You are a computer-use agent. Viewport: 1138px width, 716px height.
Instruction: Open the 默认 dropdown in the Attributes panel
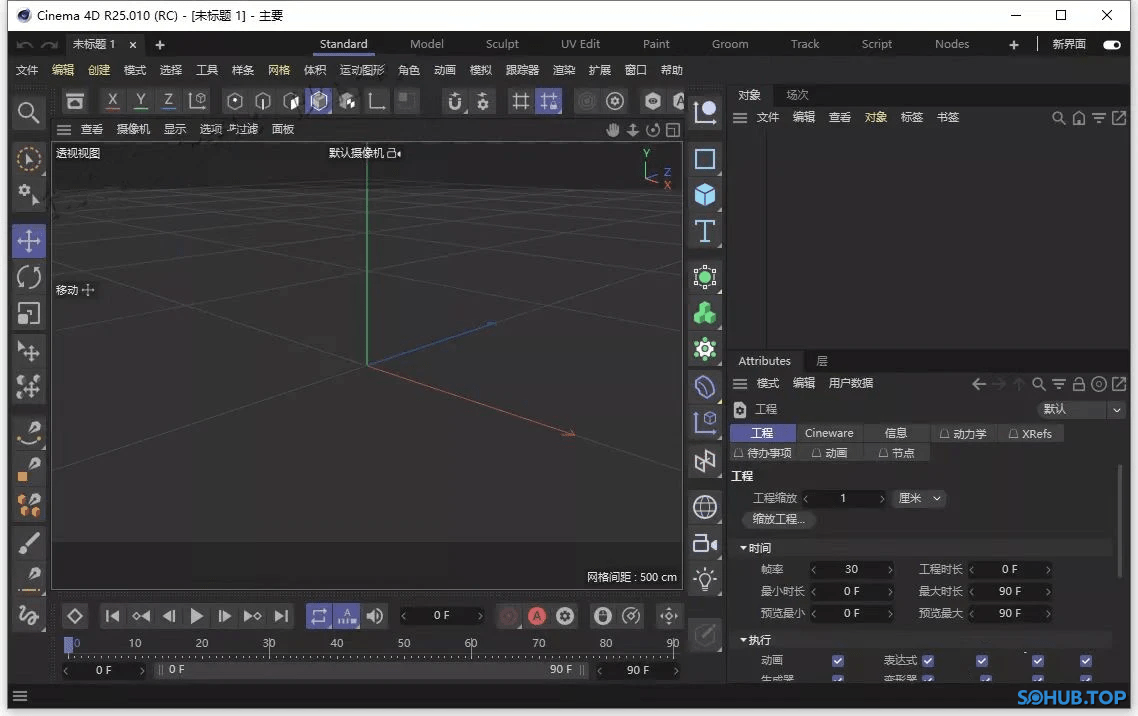tap(1080, 409)
